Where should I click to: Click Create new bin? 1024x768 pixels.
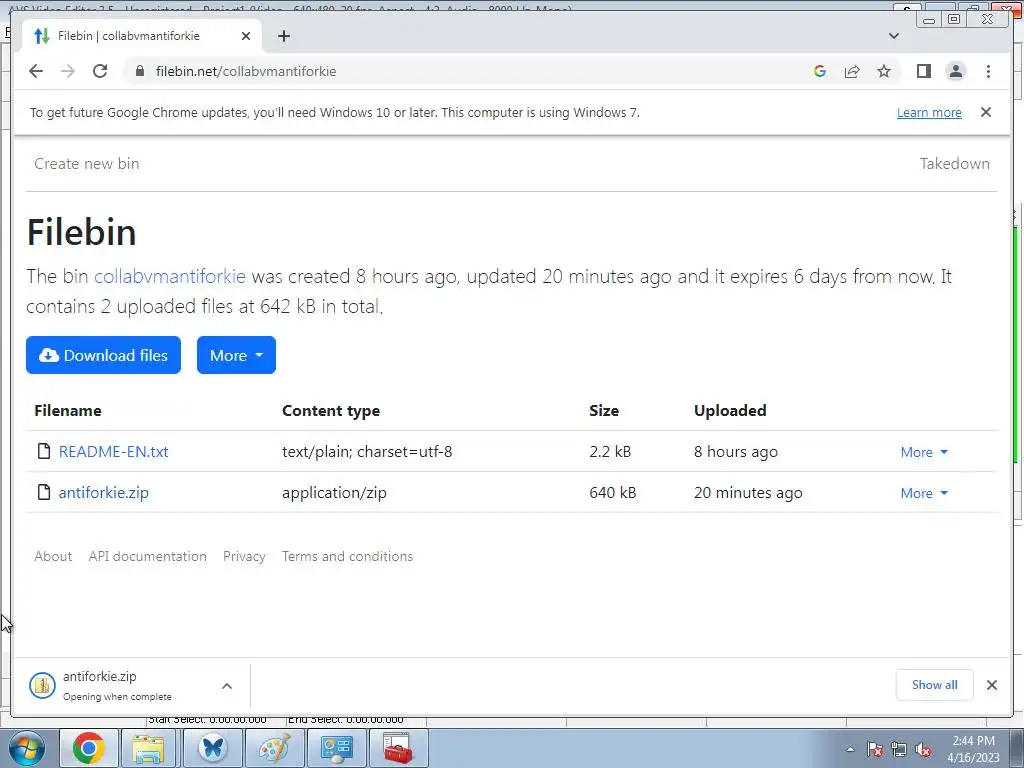[x=86, y=163]
